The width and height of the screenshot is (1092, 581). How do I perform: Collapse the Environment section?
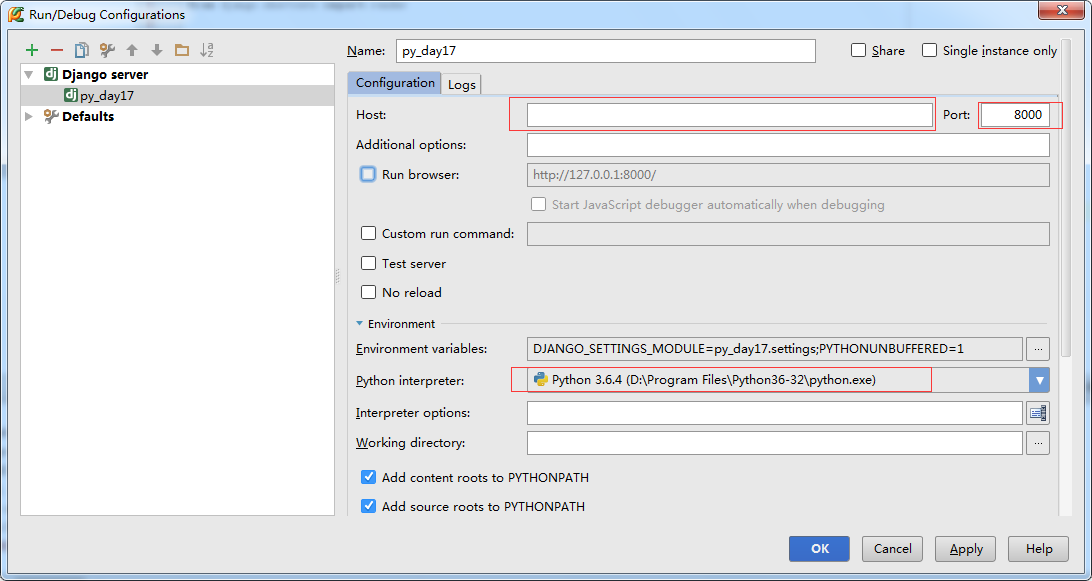[x=360, y=324]
